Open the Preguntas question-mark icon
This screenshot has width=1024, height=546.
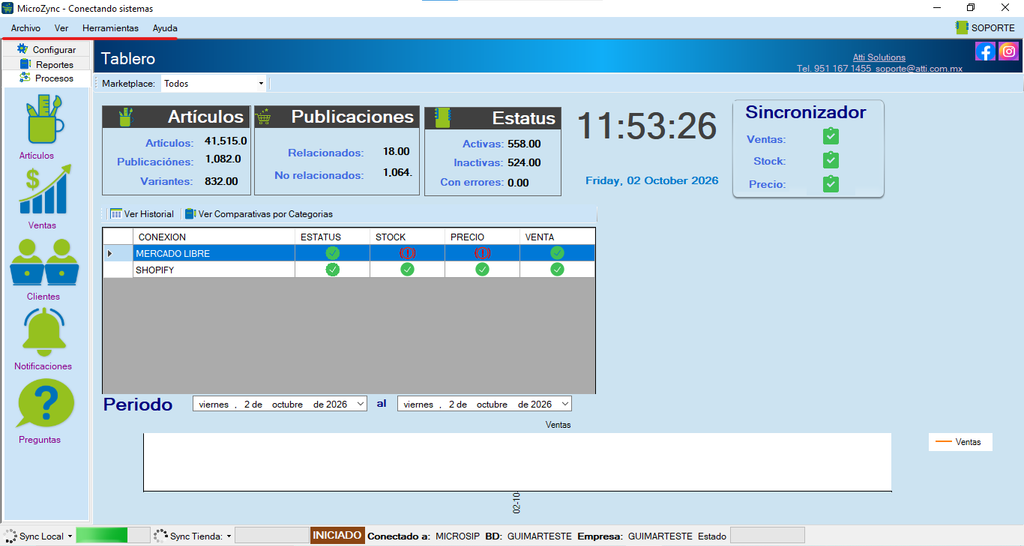point(46,404)
